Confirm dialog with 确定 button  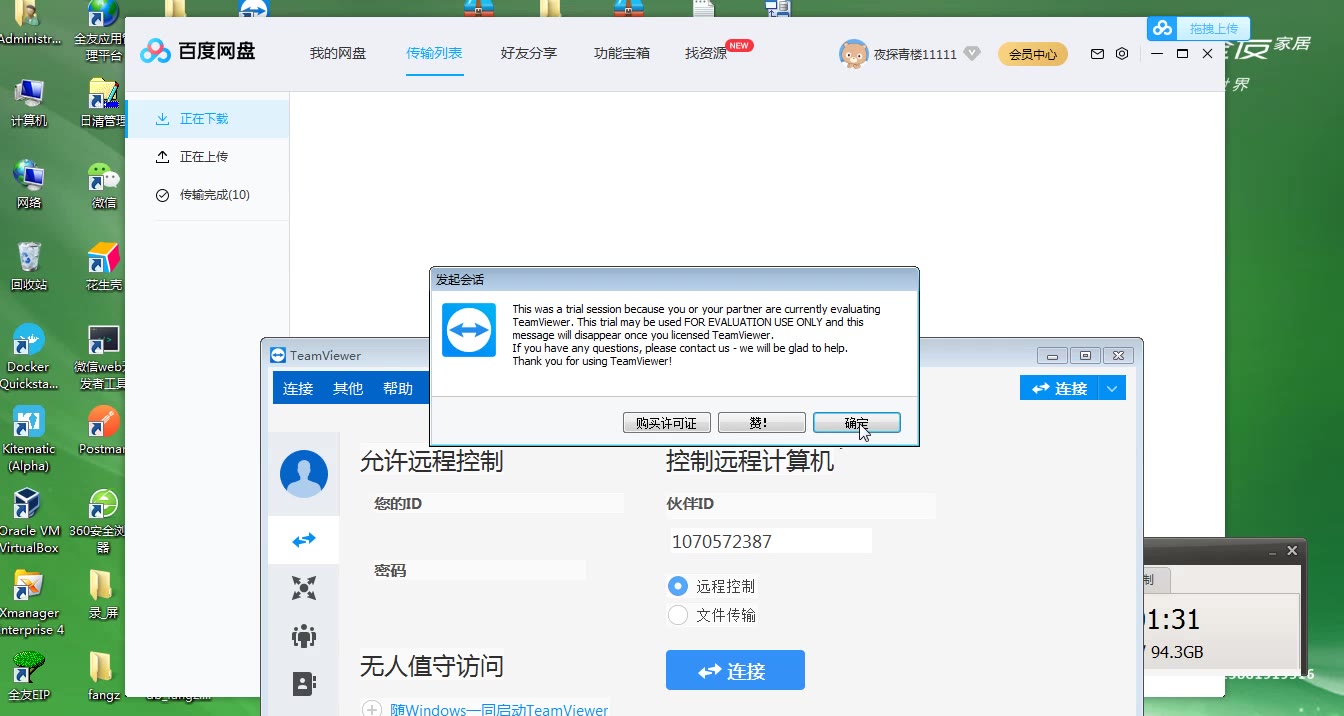point(857,423)
